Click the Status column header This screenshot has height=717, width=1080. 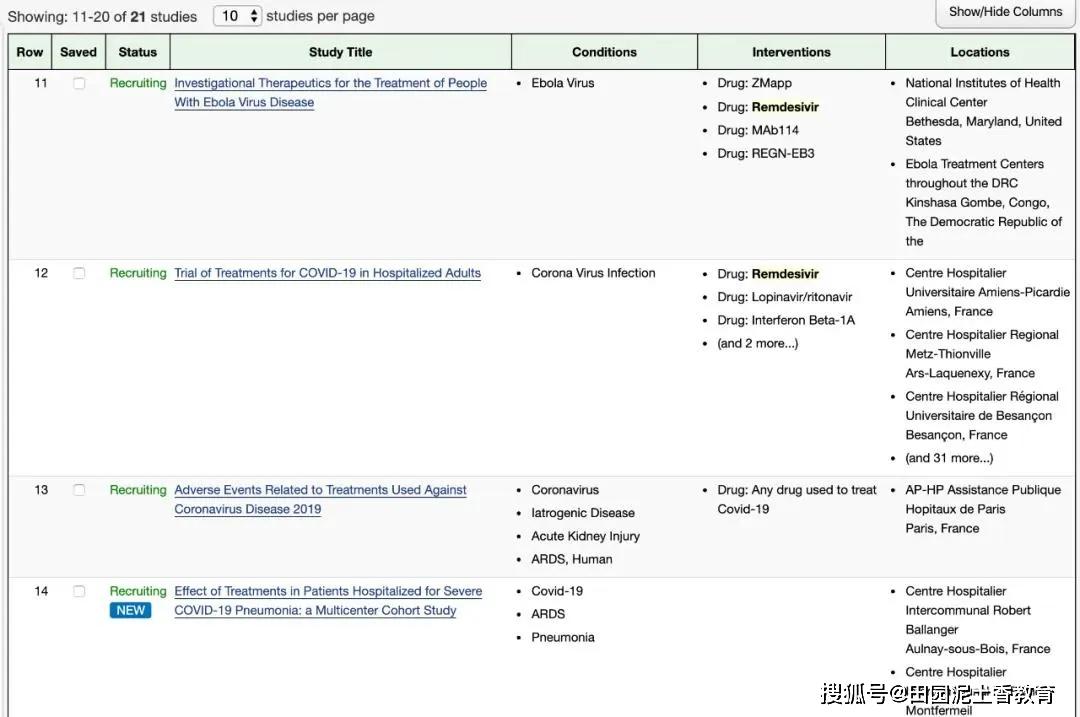tap(138, 52)
